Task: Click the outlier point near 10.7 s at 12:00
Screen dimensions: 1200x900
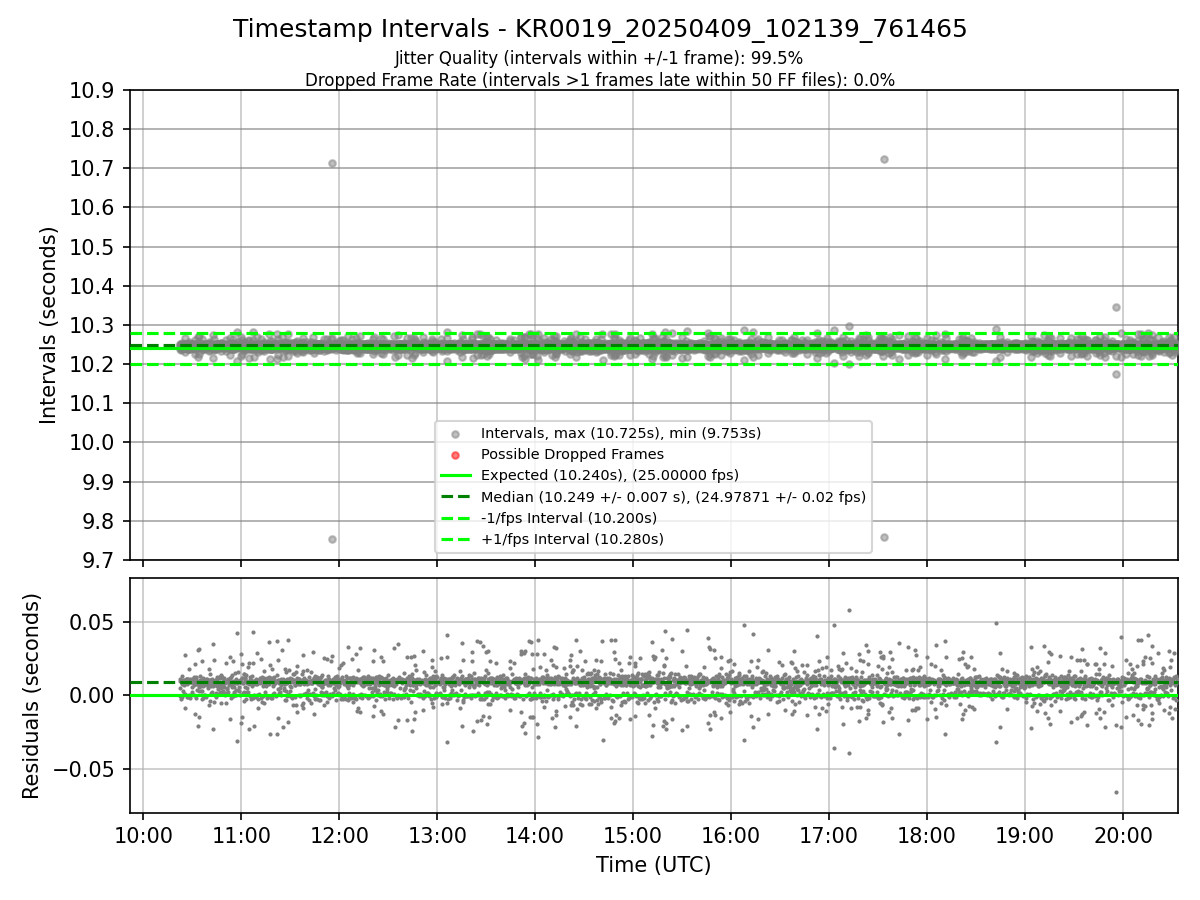Action: (332, 163)
